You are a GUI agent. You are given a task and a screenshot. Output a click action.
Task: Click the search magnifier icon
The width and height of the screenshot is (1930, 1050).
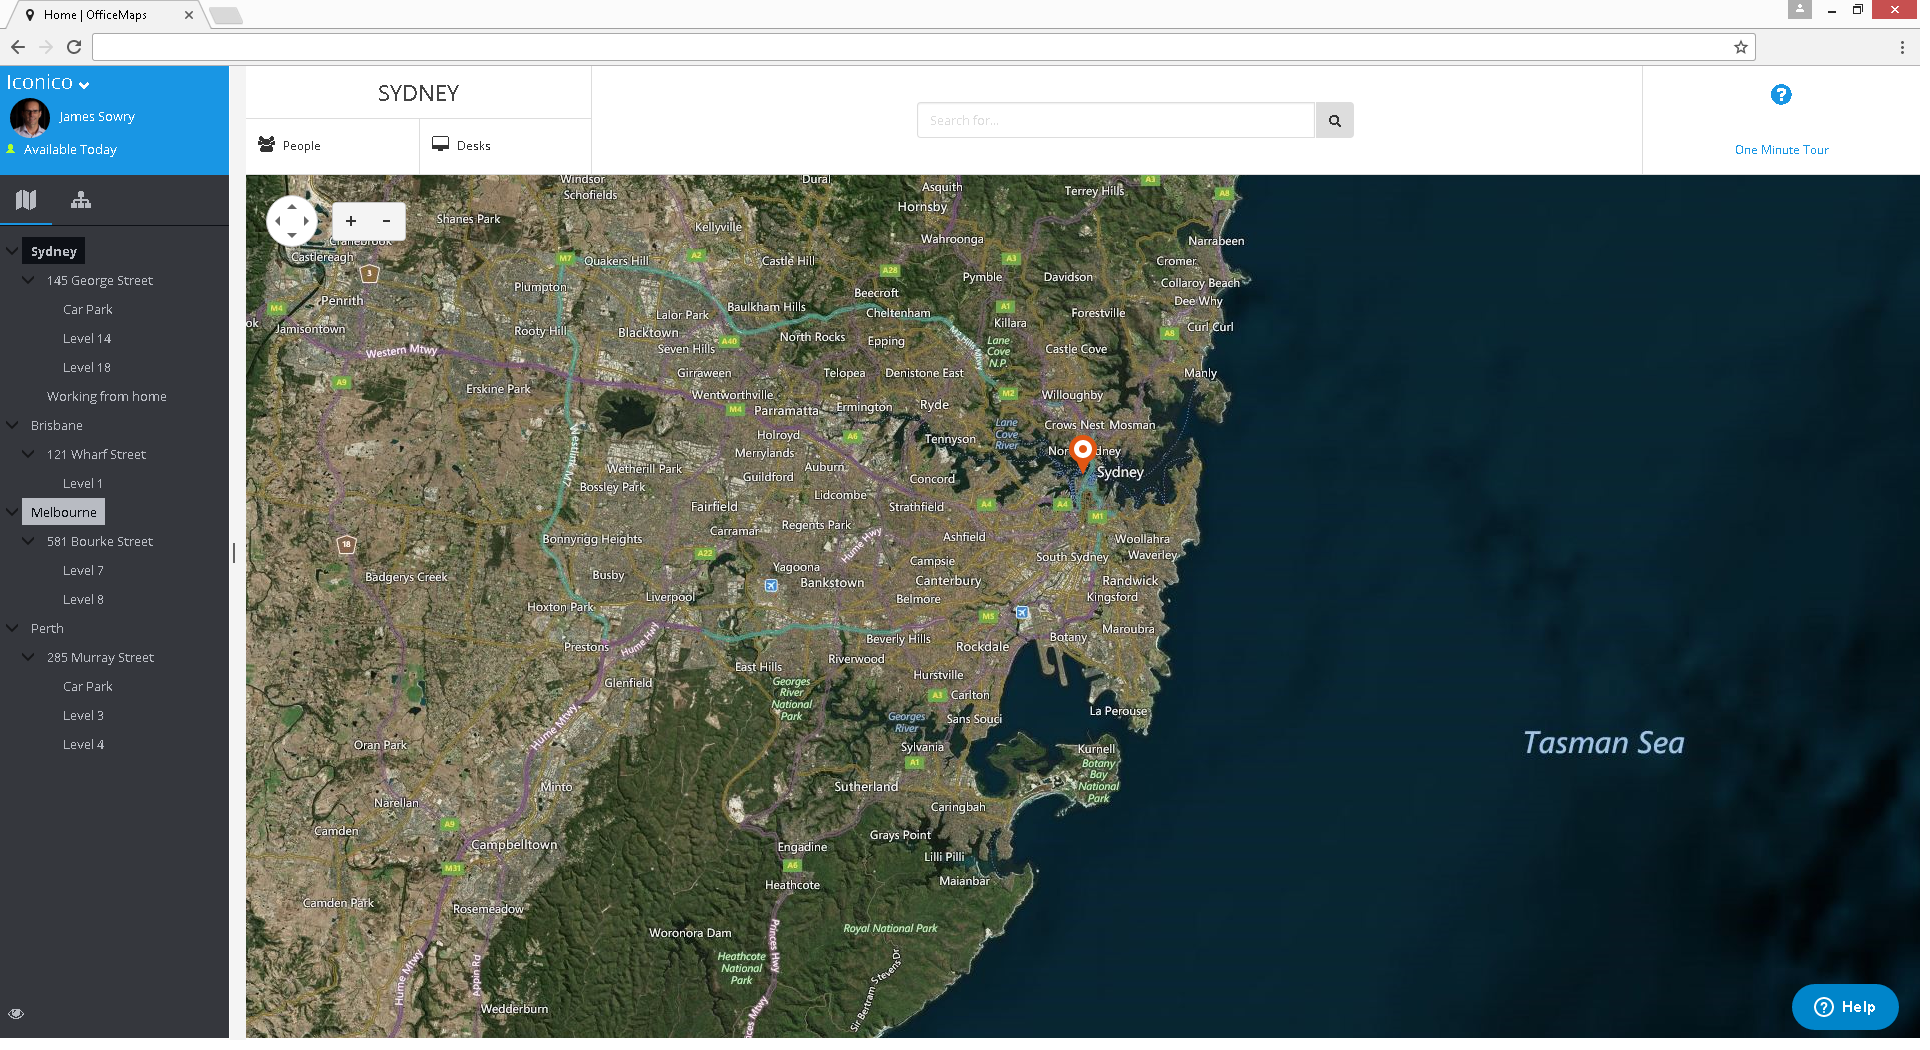tap(1334, 120)
